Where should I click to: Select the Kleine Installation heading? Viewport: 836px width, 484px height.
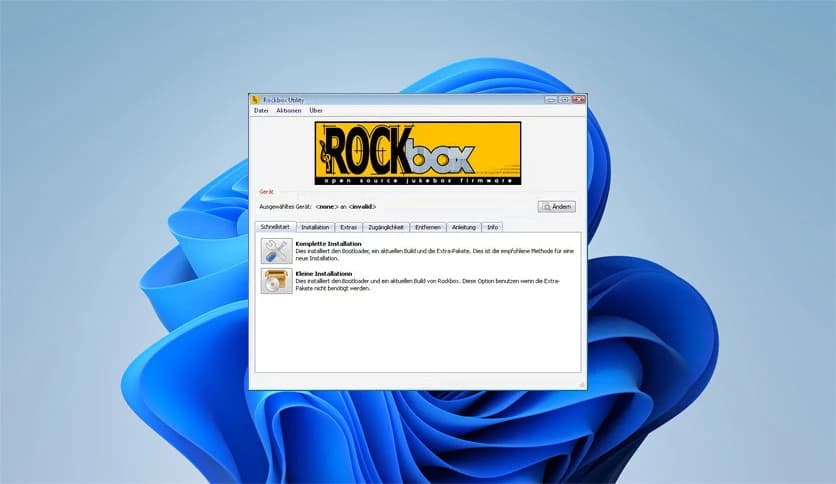point(324,273)
